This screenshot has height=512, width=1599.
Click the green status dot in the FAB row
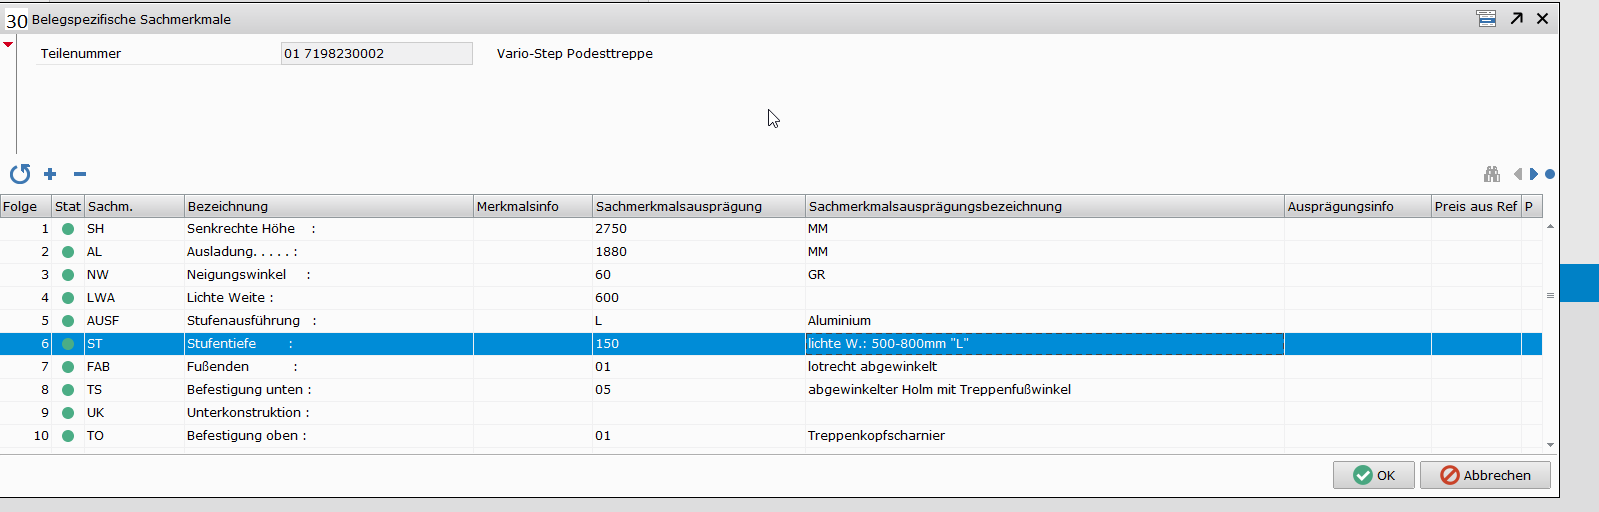pyautogui.click(x=68, y=367)
